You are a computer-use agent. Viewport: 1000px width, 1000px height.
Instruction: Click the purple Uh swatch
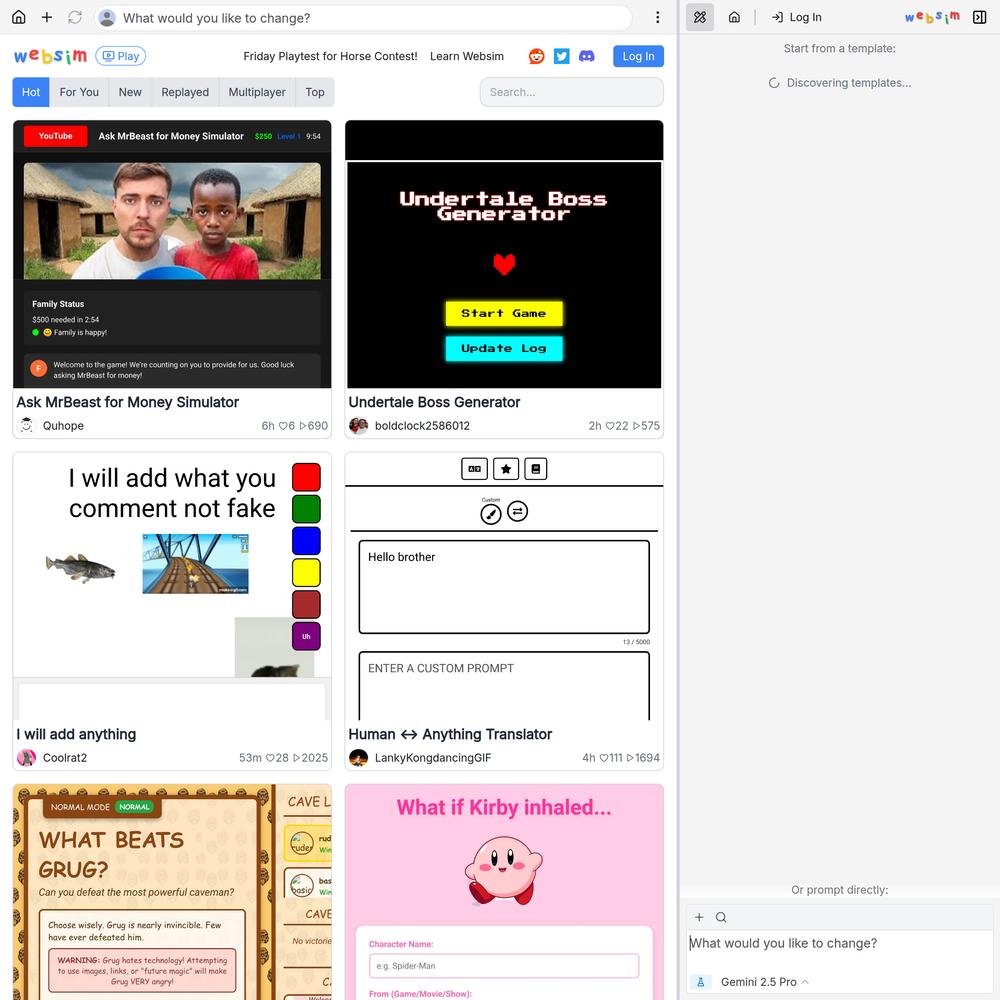pos(306,636)
